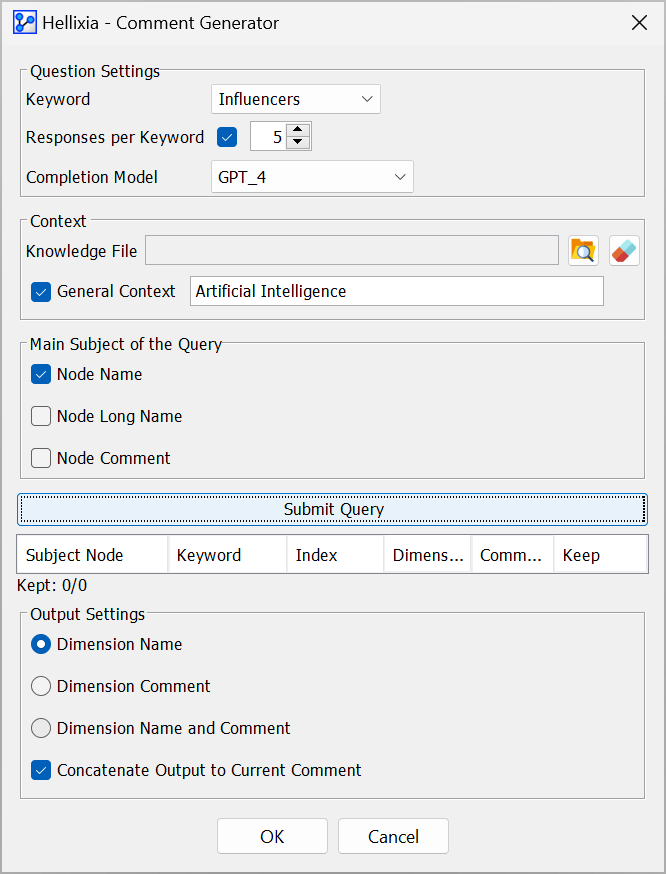
Task: Toggle the Responses per Keyword checkbox
Action: (x=227, y=137)
